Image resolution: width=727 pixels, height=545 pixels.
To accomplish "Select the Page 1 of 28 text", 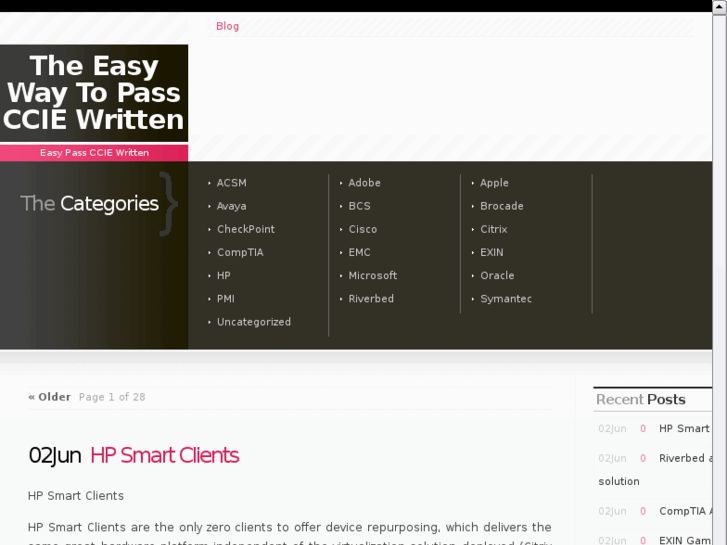I will (x=112, y=397).
